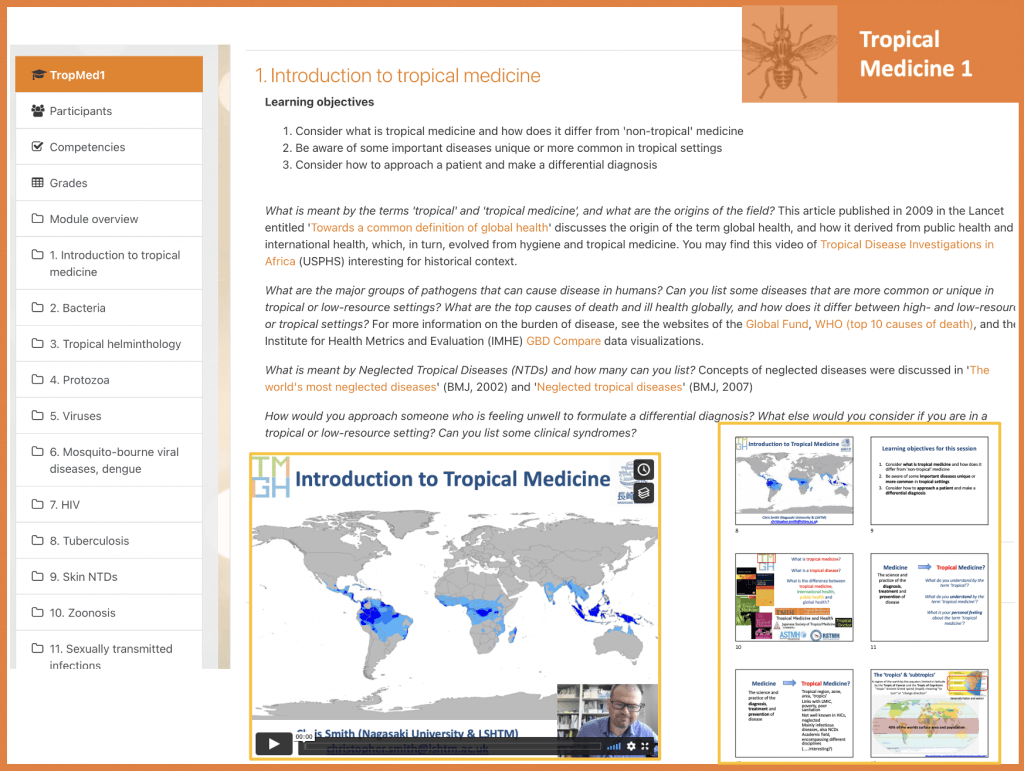
Task: Open the '8. Tuberculosis' section
Action: tap(87, 540)
